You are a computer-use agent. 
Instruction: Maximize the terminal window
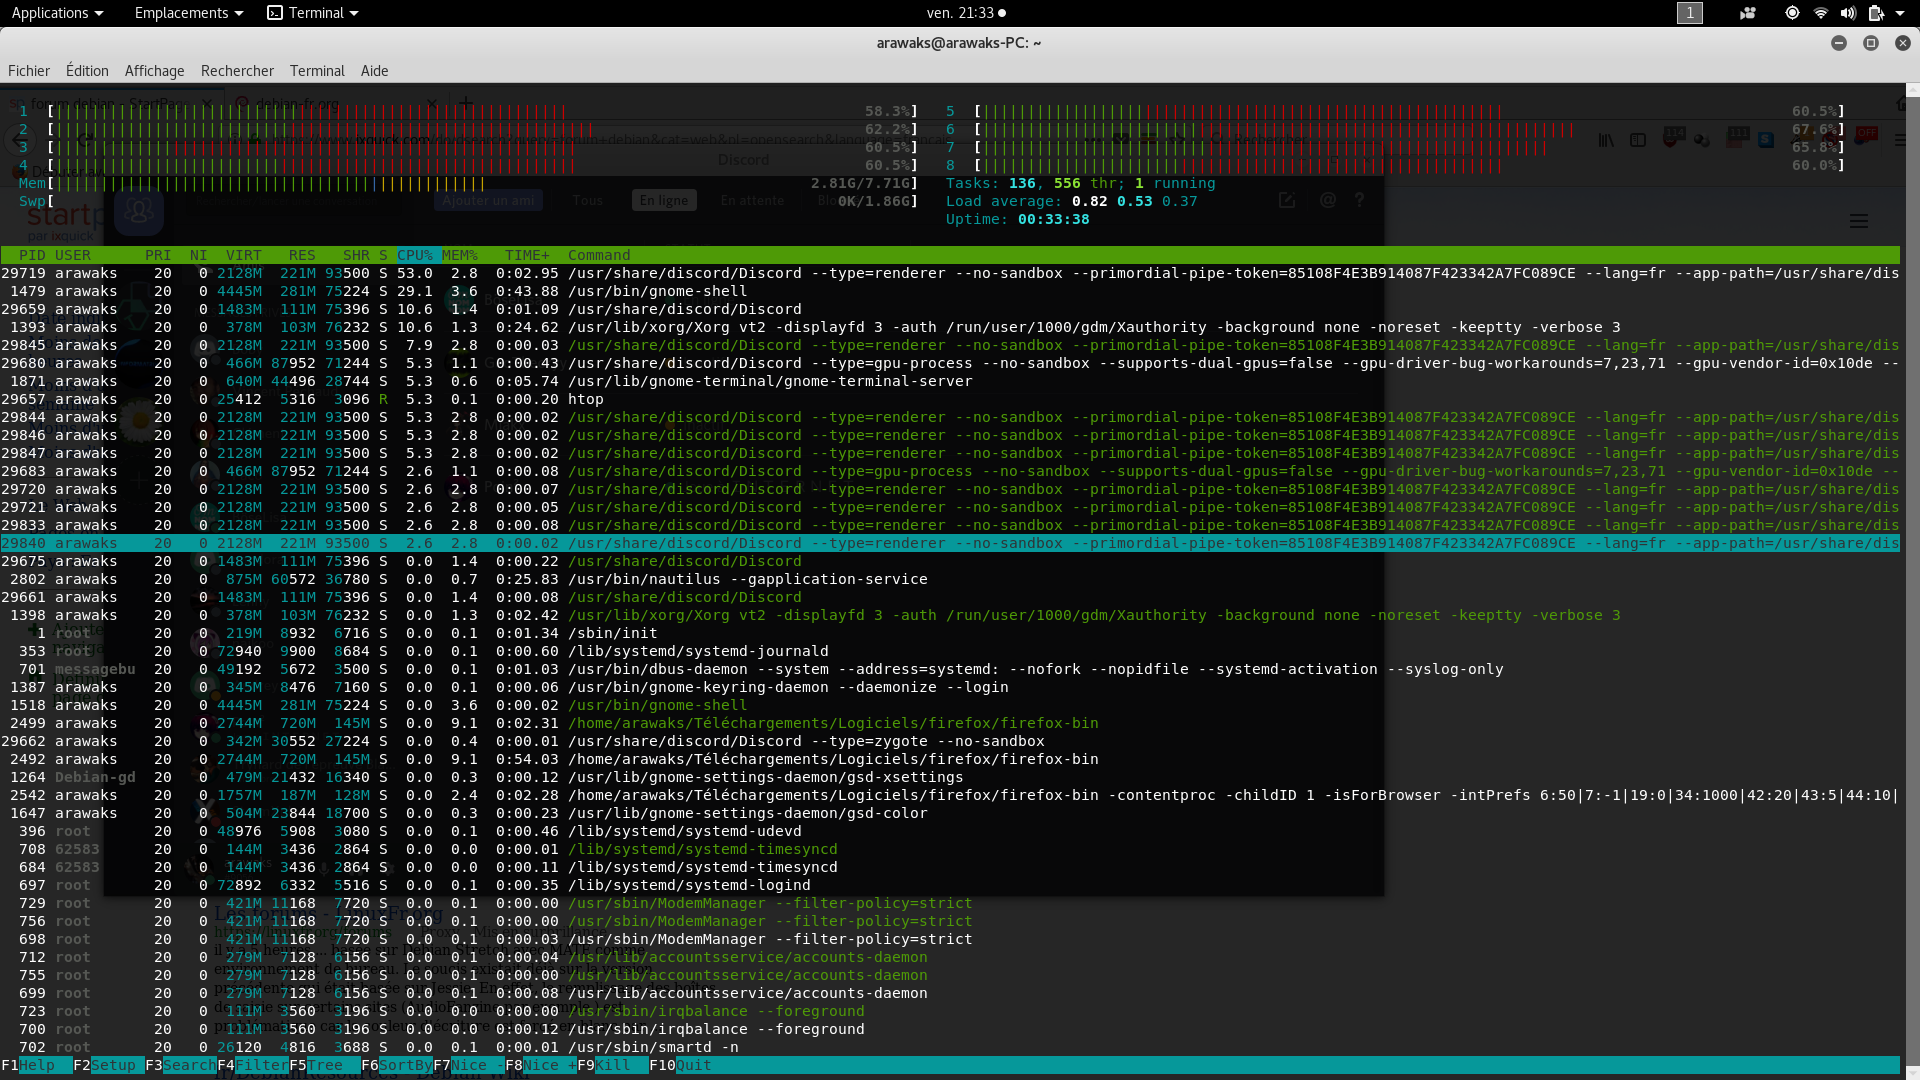point(1870,43)
